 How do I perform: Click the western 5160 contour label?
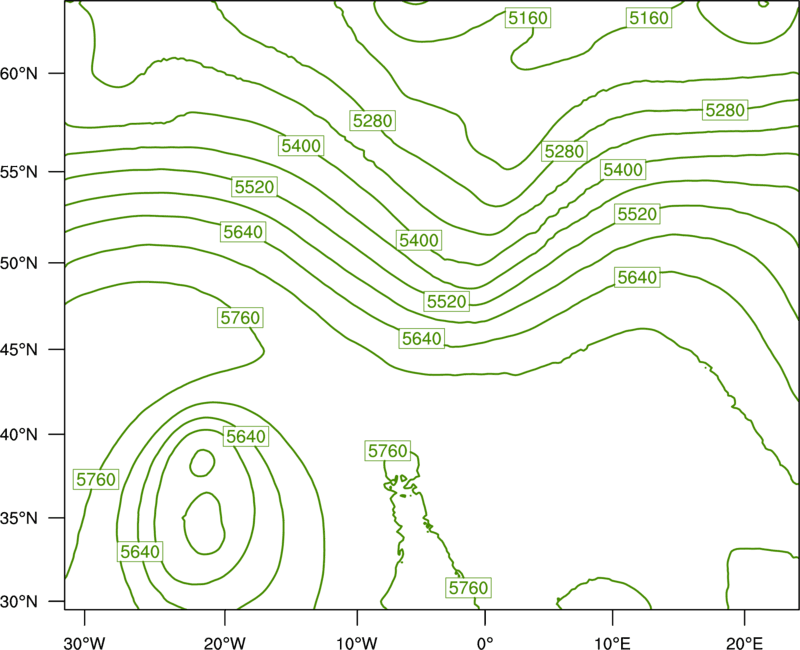click(528, 18)
